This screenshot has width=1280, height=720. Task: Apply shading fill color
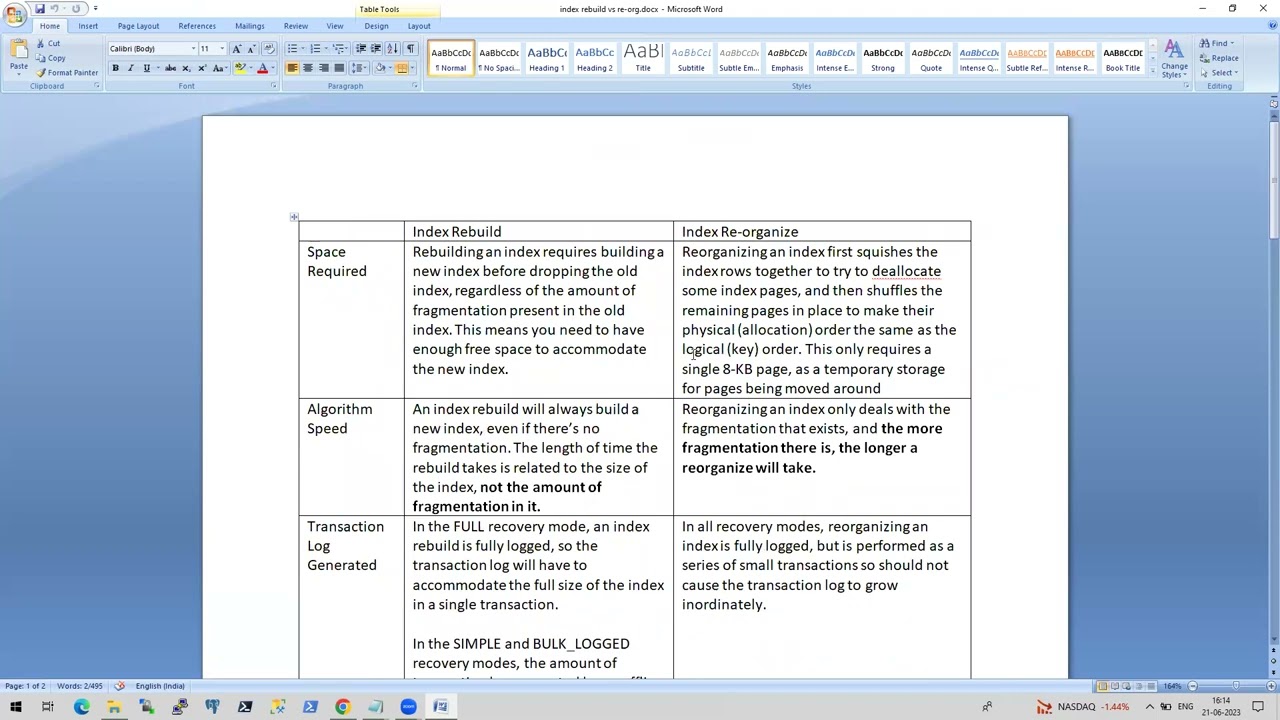coord(380,68)
